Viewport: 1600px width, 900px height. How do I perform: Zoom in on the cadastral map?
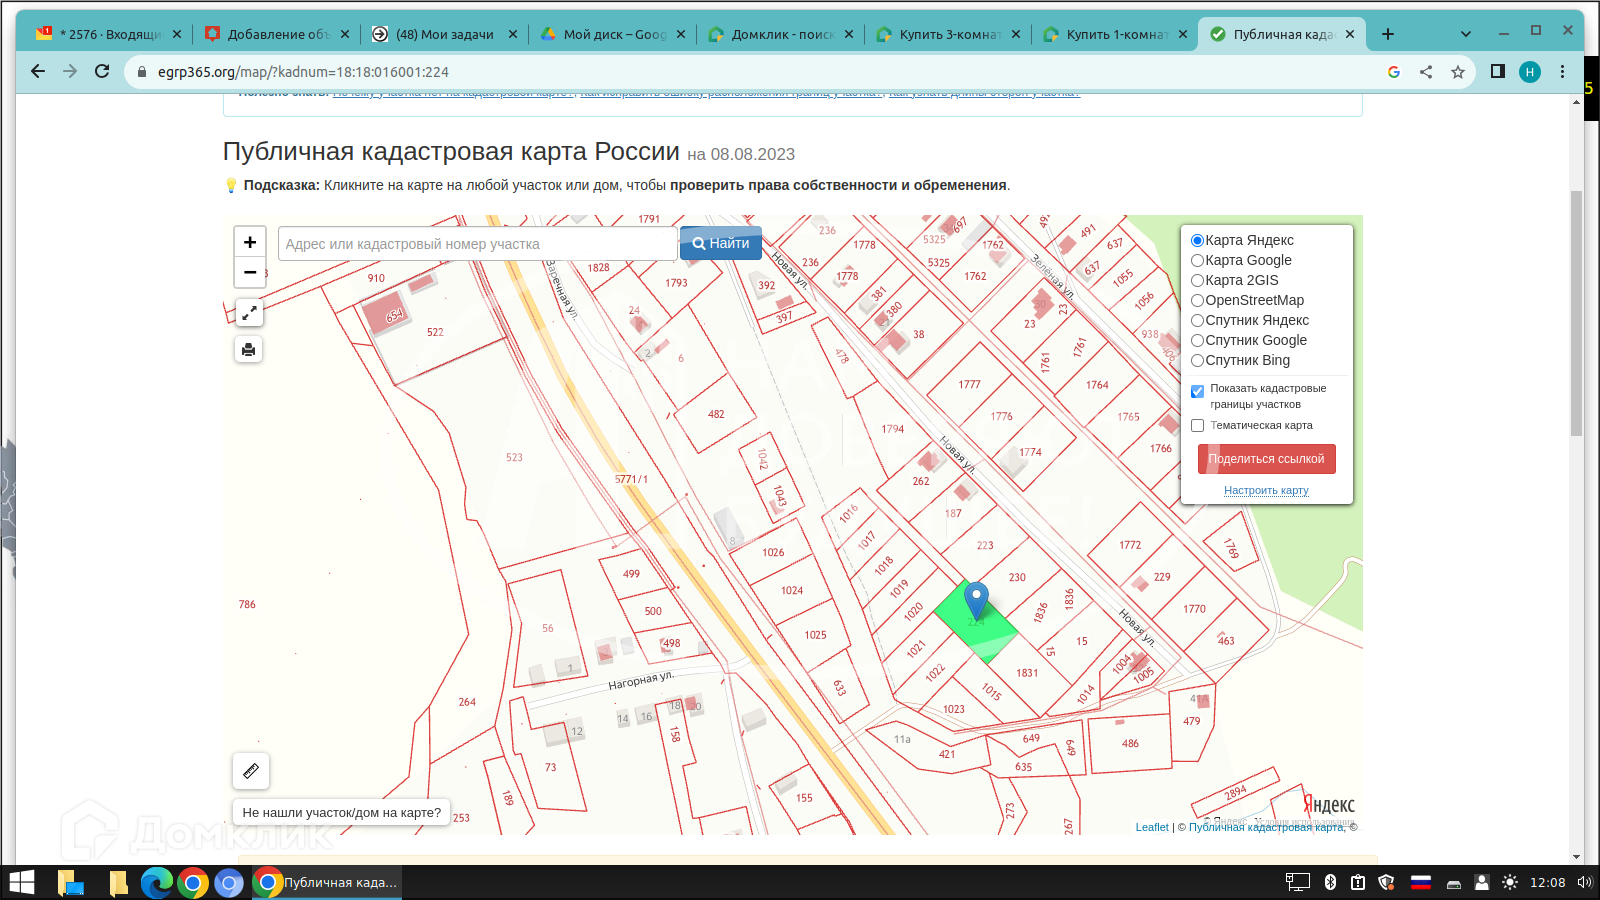(x=250, y=242)
